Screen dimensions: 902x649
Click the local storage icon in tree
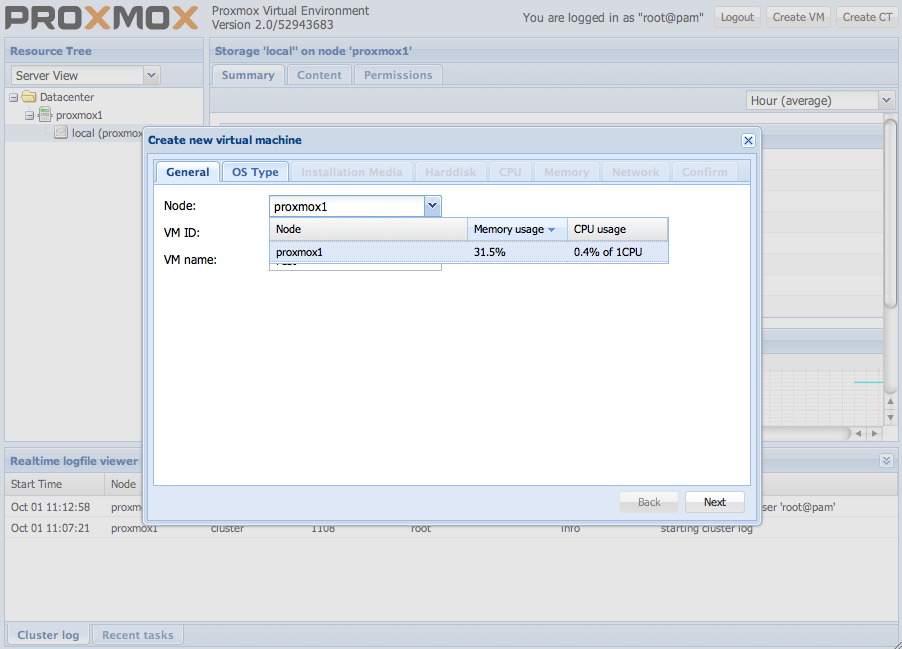coord(61,133)
